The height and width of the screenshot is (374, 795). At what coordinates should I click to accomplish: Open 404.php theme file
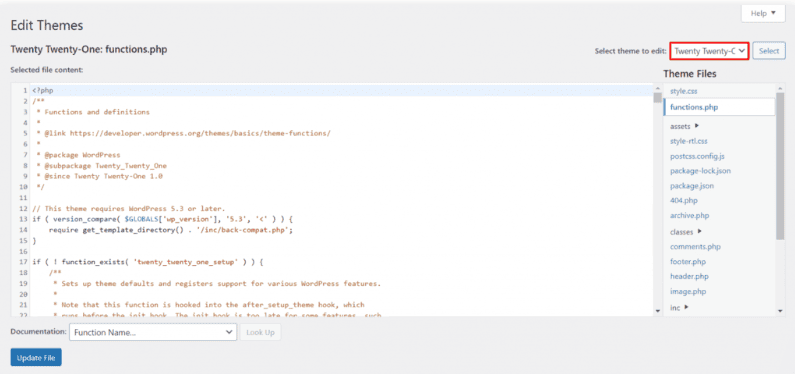click(x=683, y=201)
